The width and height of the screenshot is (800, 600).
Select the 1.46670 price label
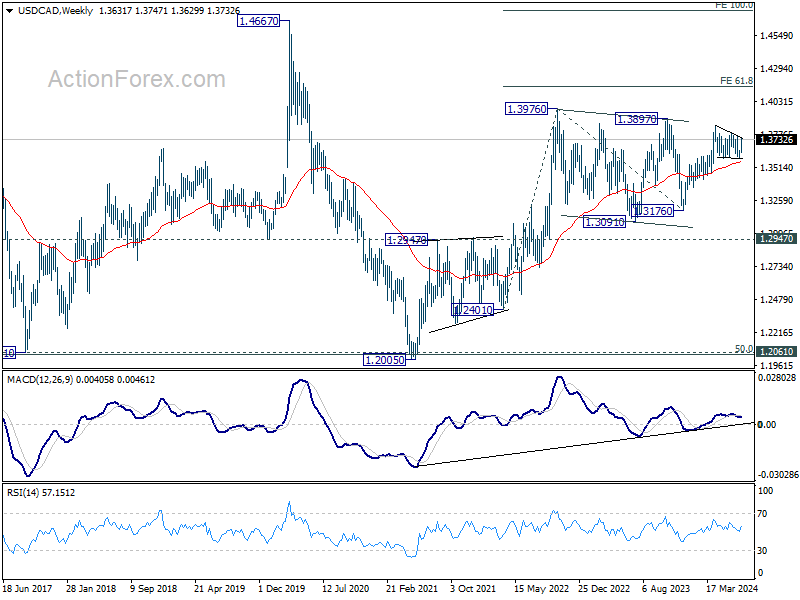click(259, 21)
